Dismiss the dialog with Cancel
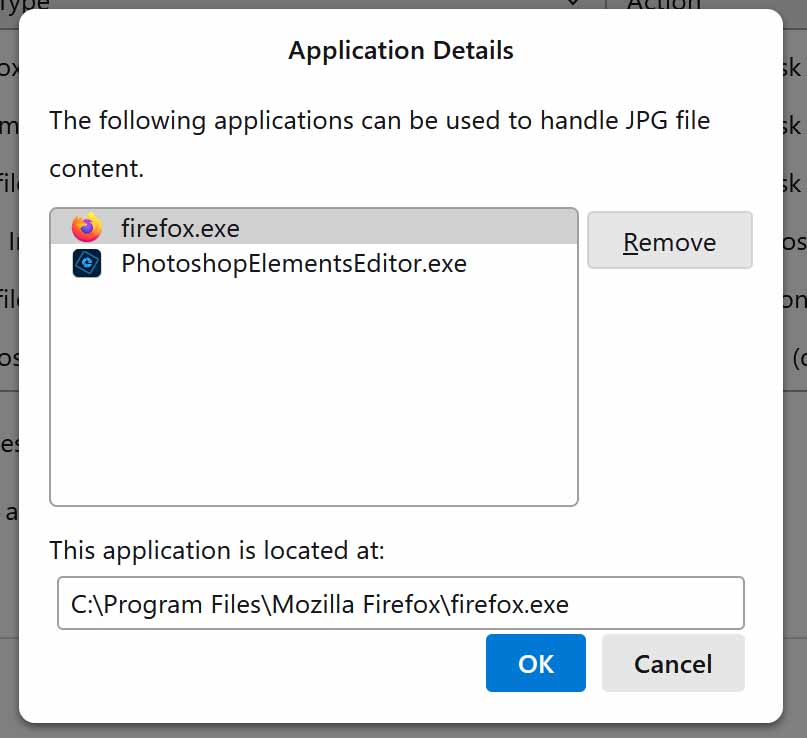This screenshot has height=738, width=807. 673,663
